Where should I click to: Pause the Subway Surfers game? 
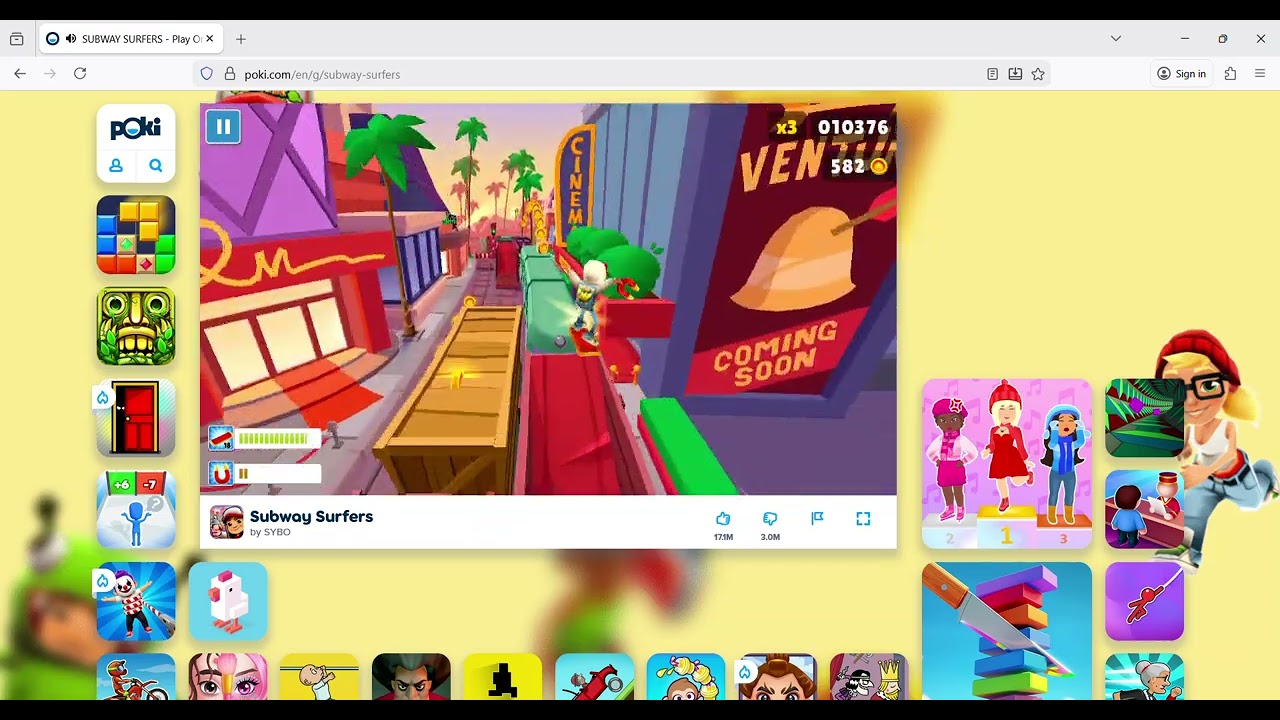pos(223,127)
